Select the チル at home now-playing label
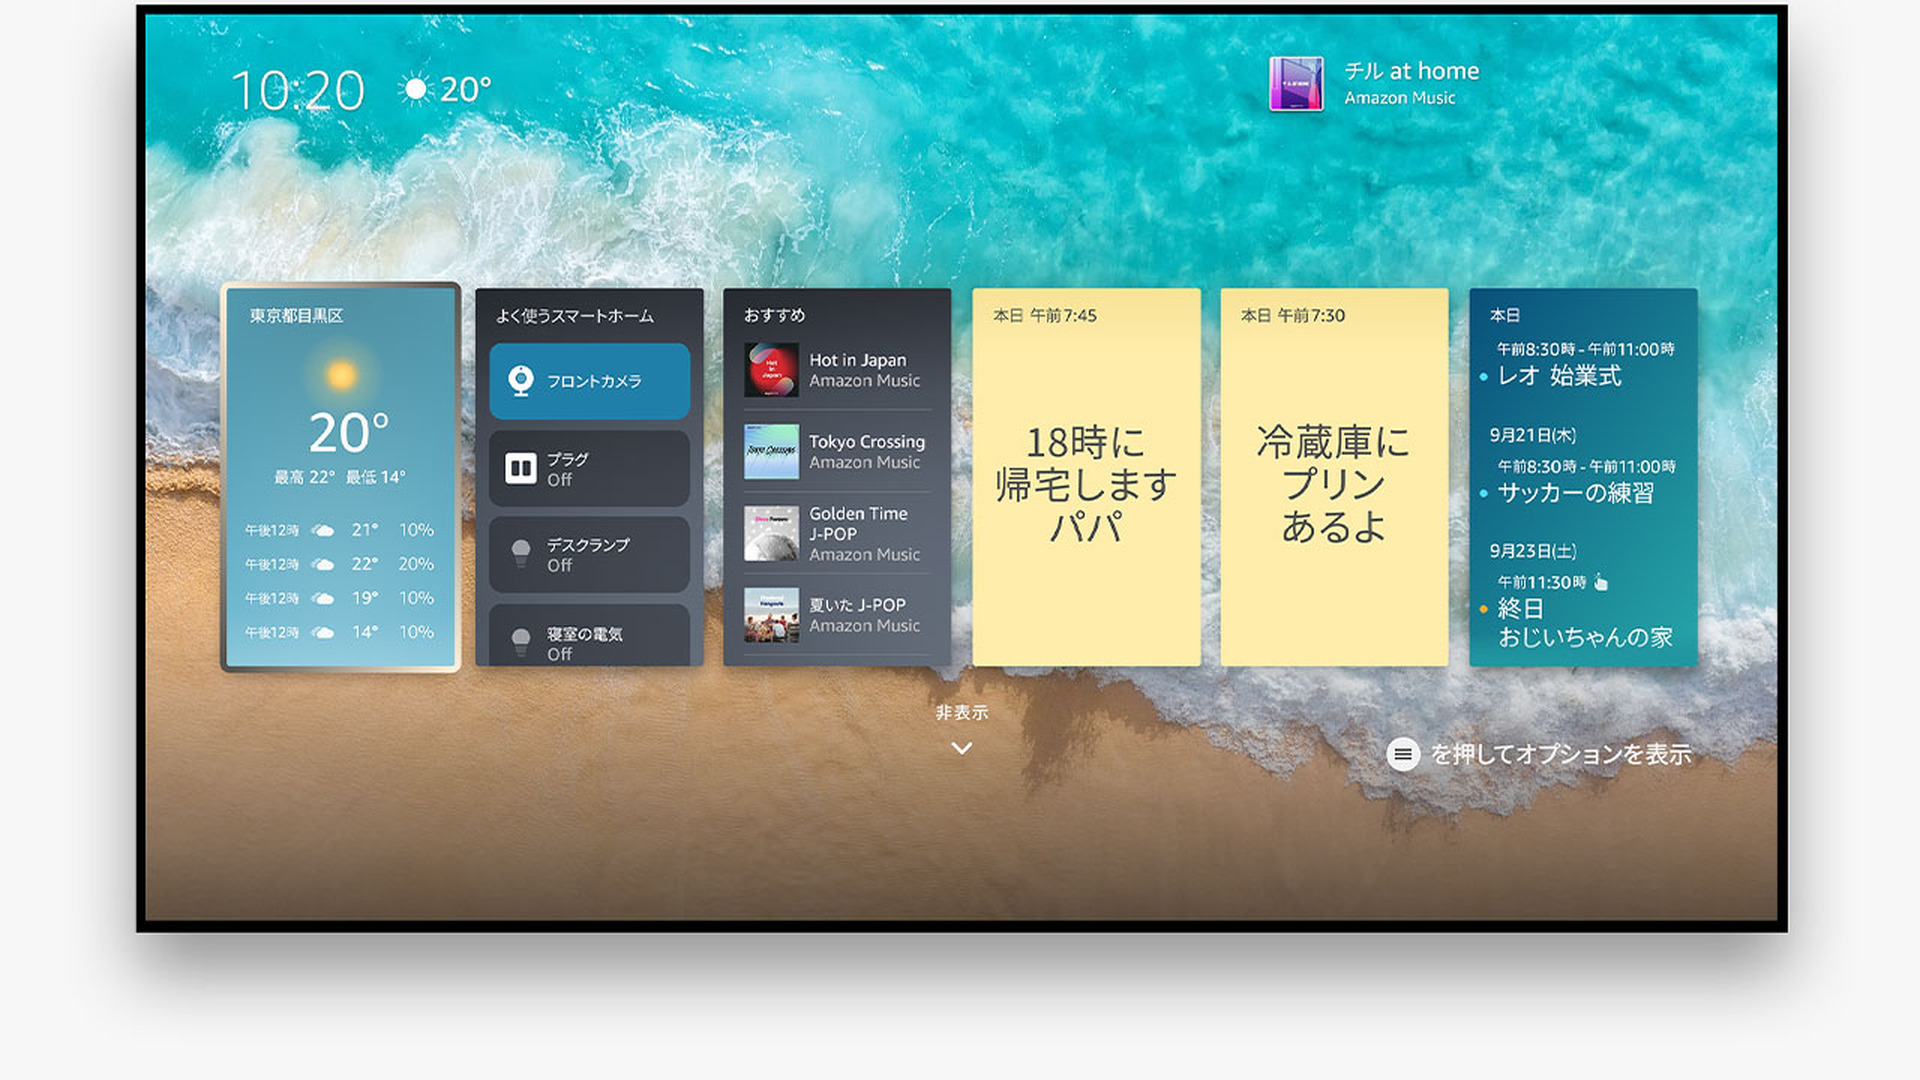Screen dimensions: 1920x1080 1411,70
